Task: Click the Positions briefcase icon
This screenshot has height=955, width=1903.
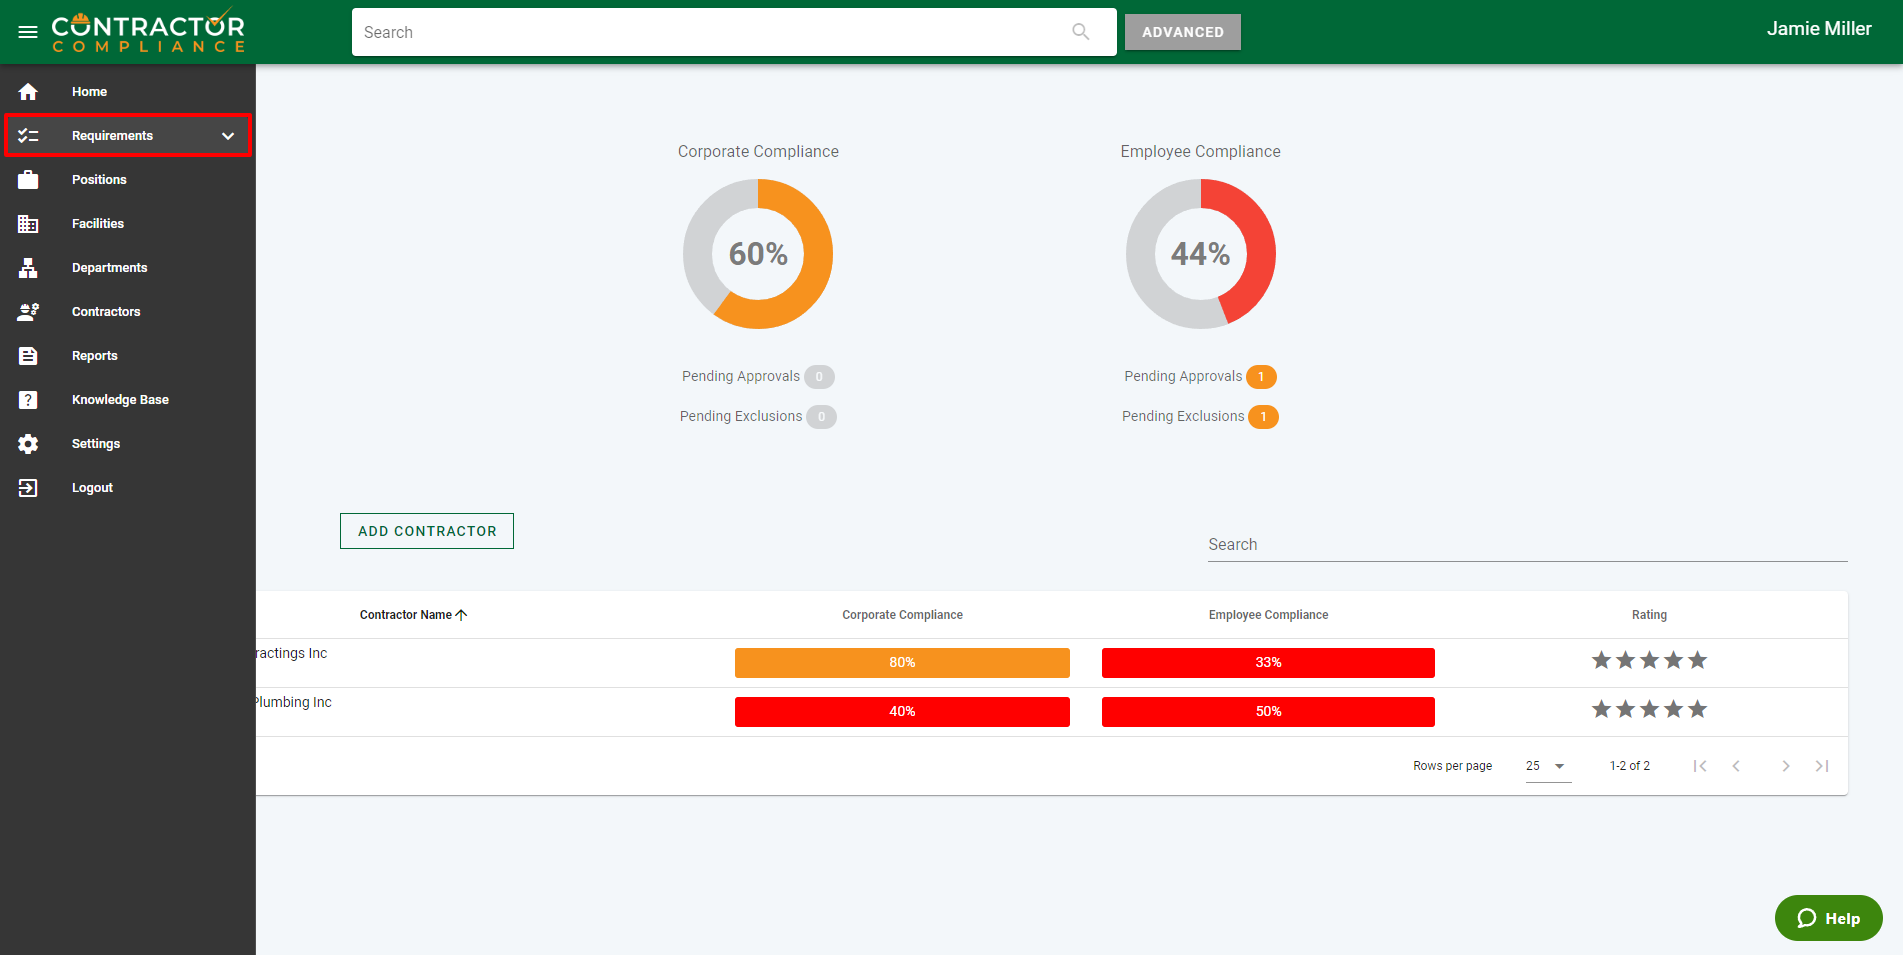Action: pos(28,180)
